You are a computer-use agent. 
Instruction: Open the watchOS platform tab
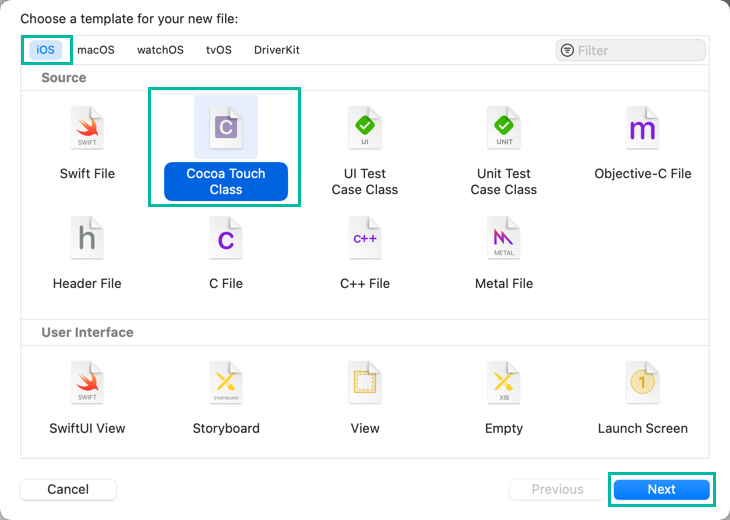(160, 50)
